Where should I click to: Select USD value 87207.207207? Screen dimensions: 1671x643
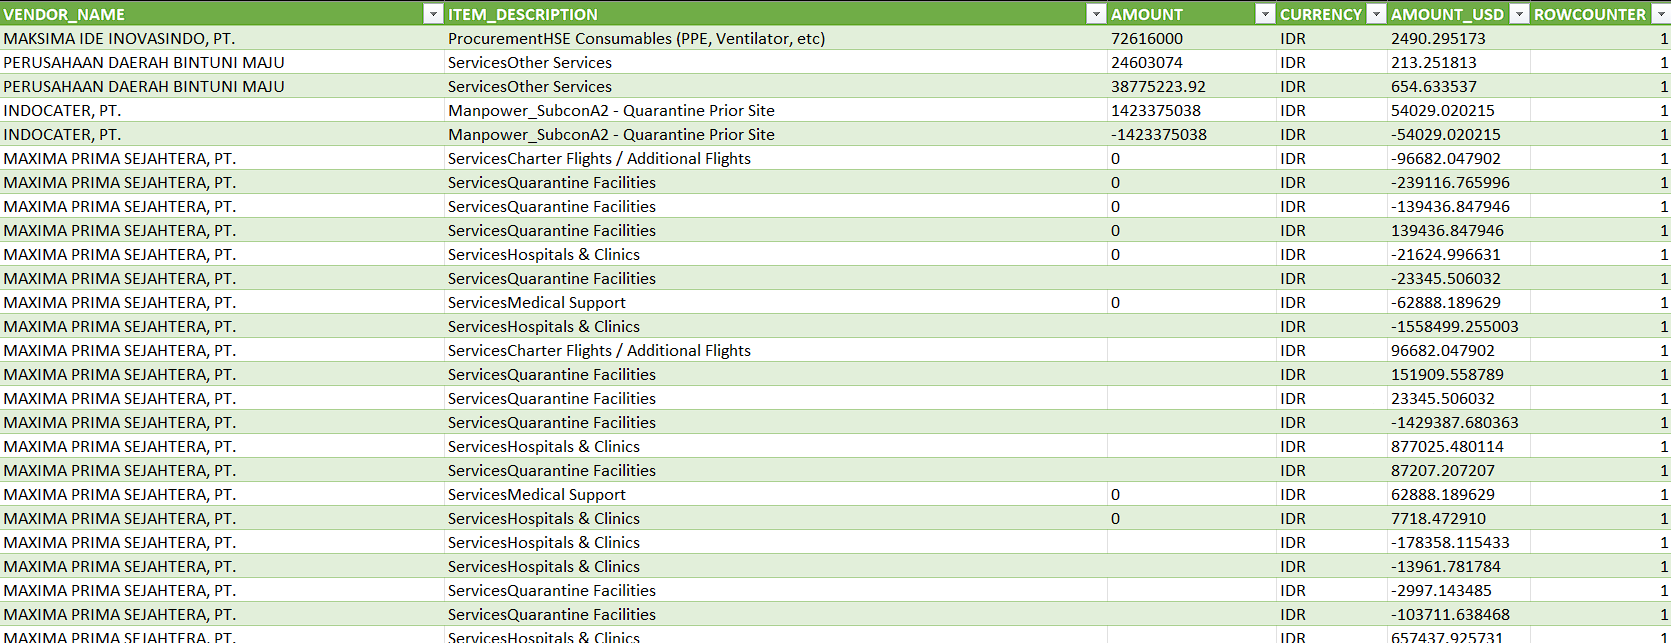point(1459,470)
